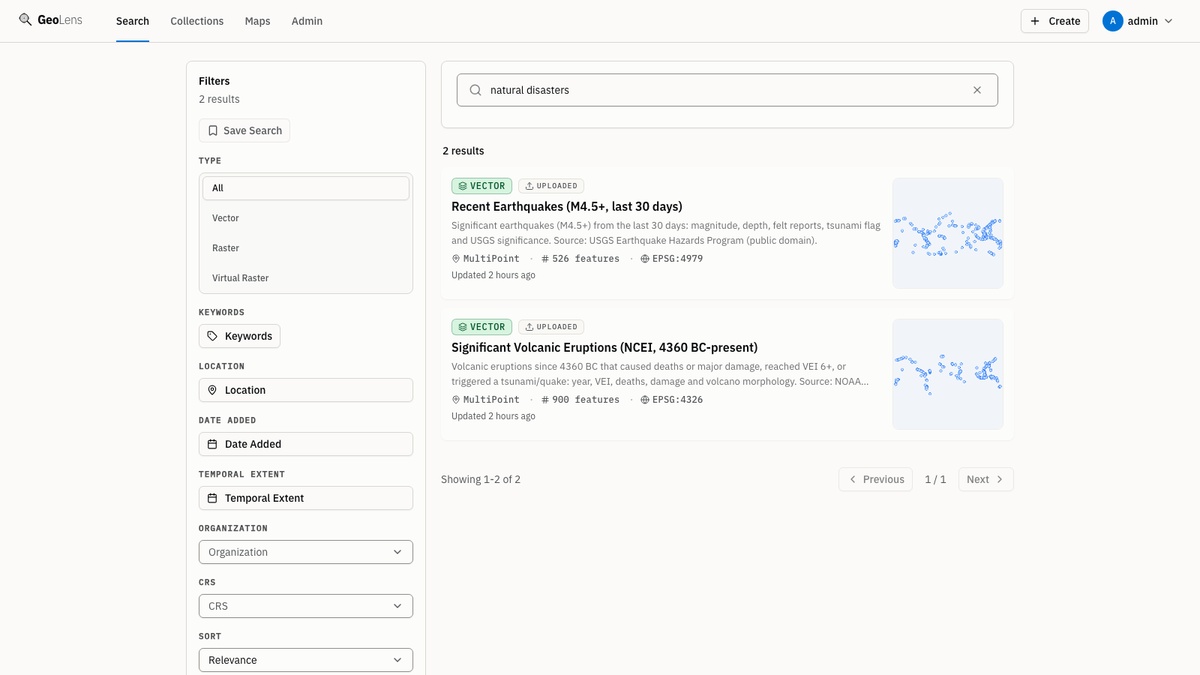
Task: Click the 526 features count
Action: click(581, 259)
